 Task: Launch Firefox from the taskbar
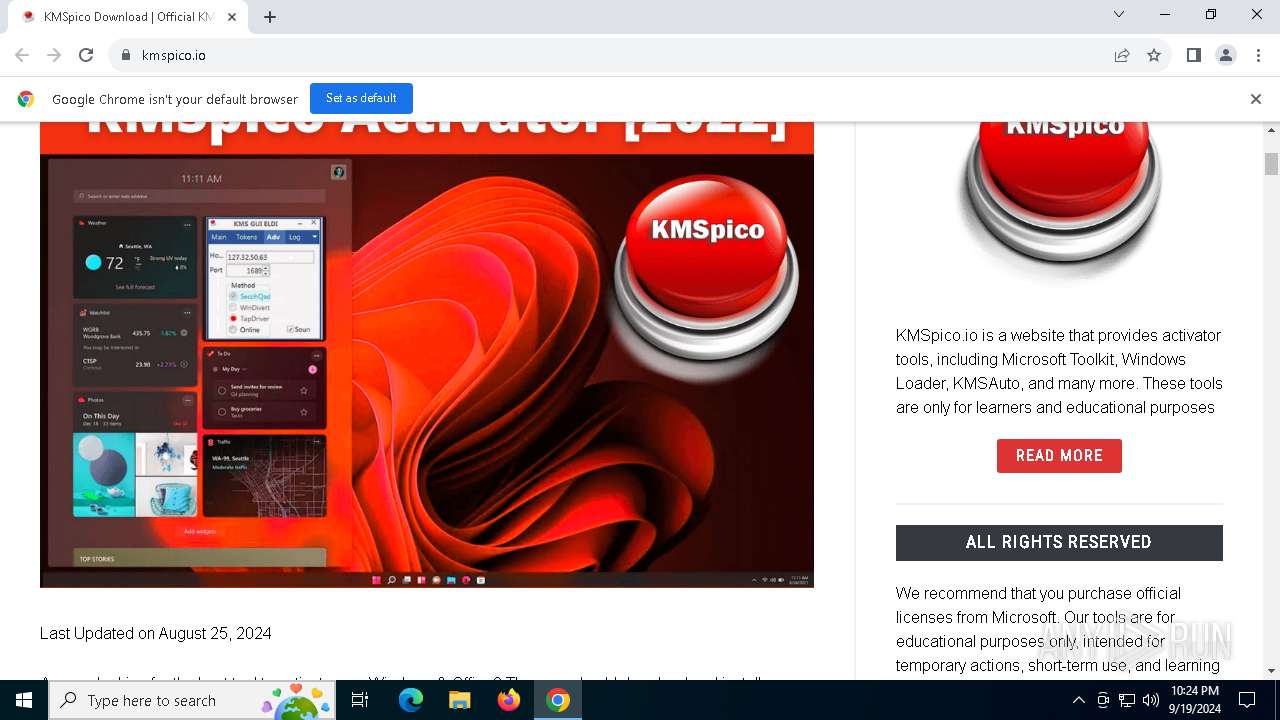[509, 700]
